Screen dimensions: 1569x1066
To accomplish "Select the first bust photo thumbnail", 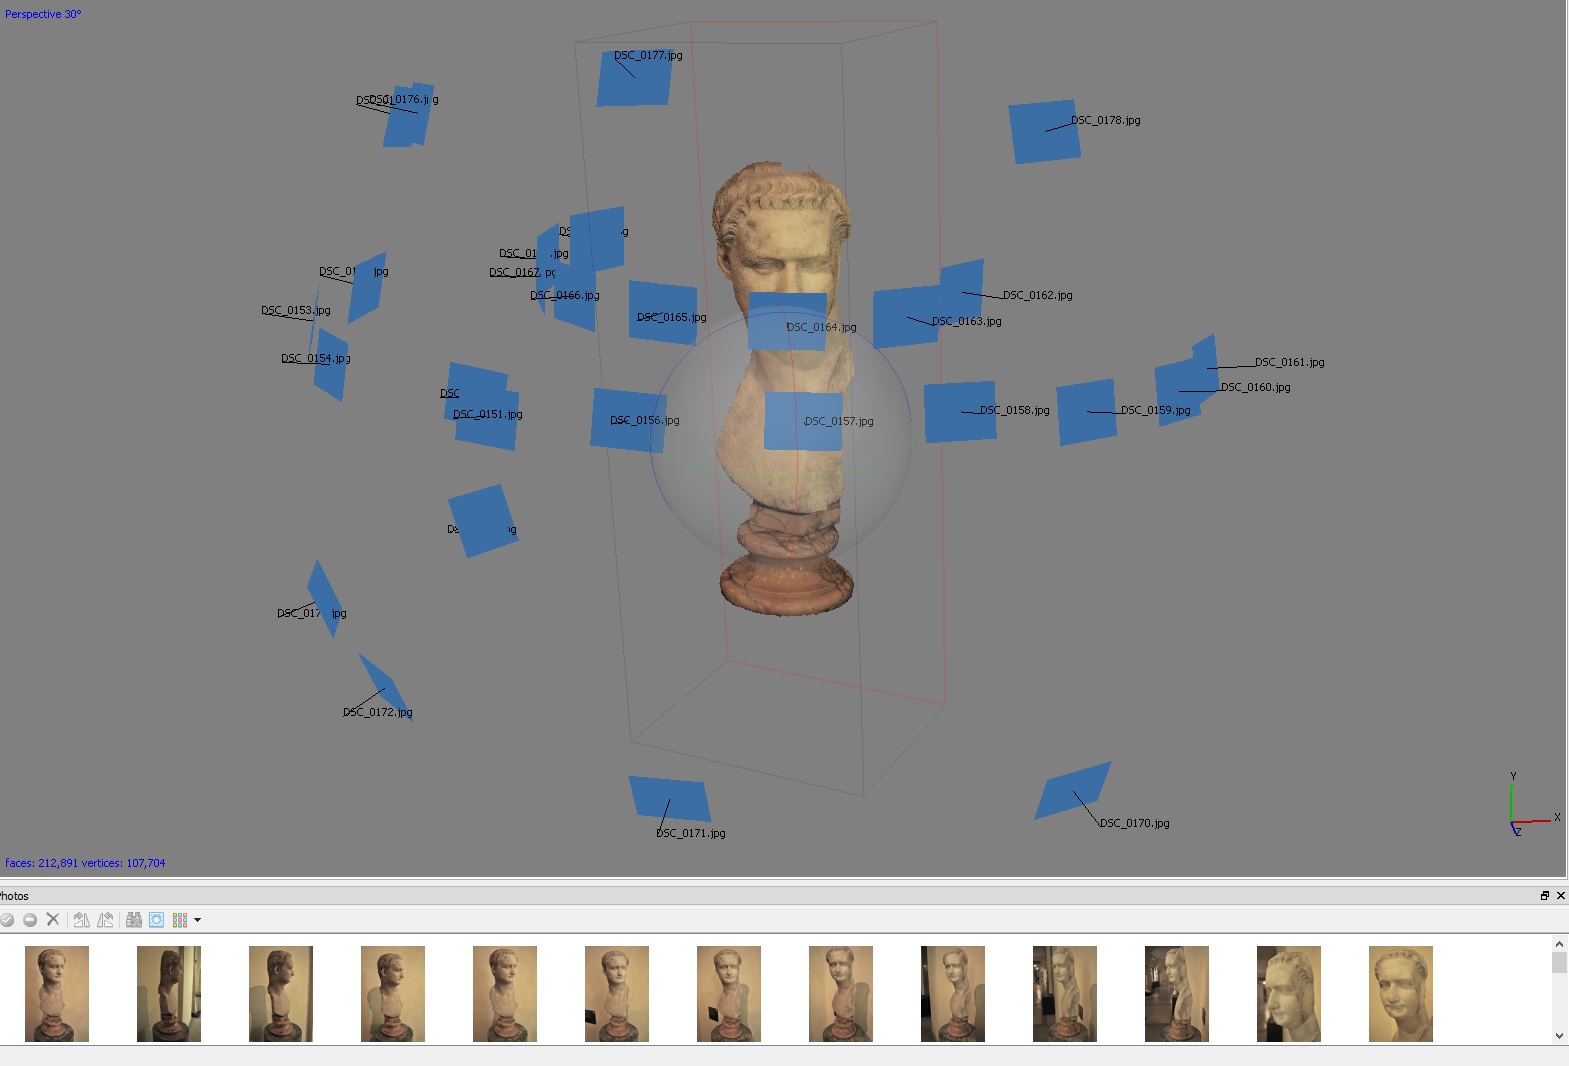I will pyautogui.click(x=57, y=993).
